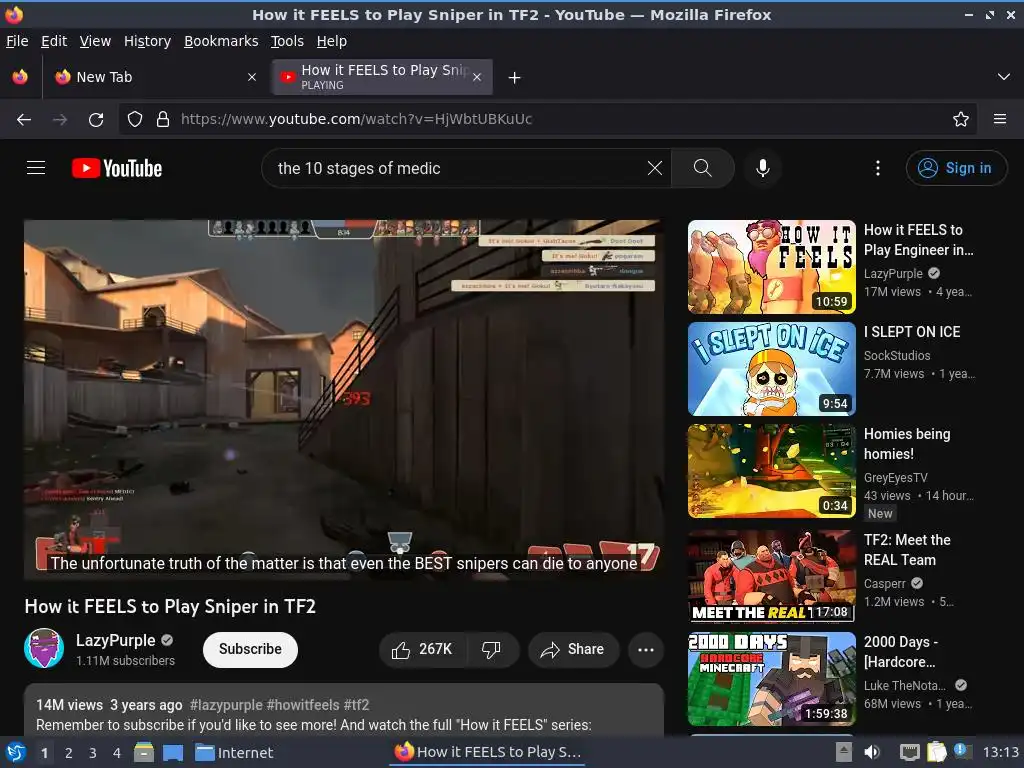The width and height of the screenshot is (1024, 768).
Task: Open TF2: Meet the REAL Team title
Action: tap(907, 550)
